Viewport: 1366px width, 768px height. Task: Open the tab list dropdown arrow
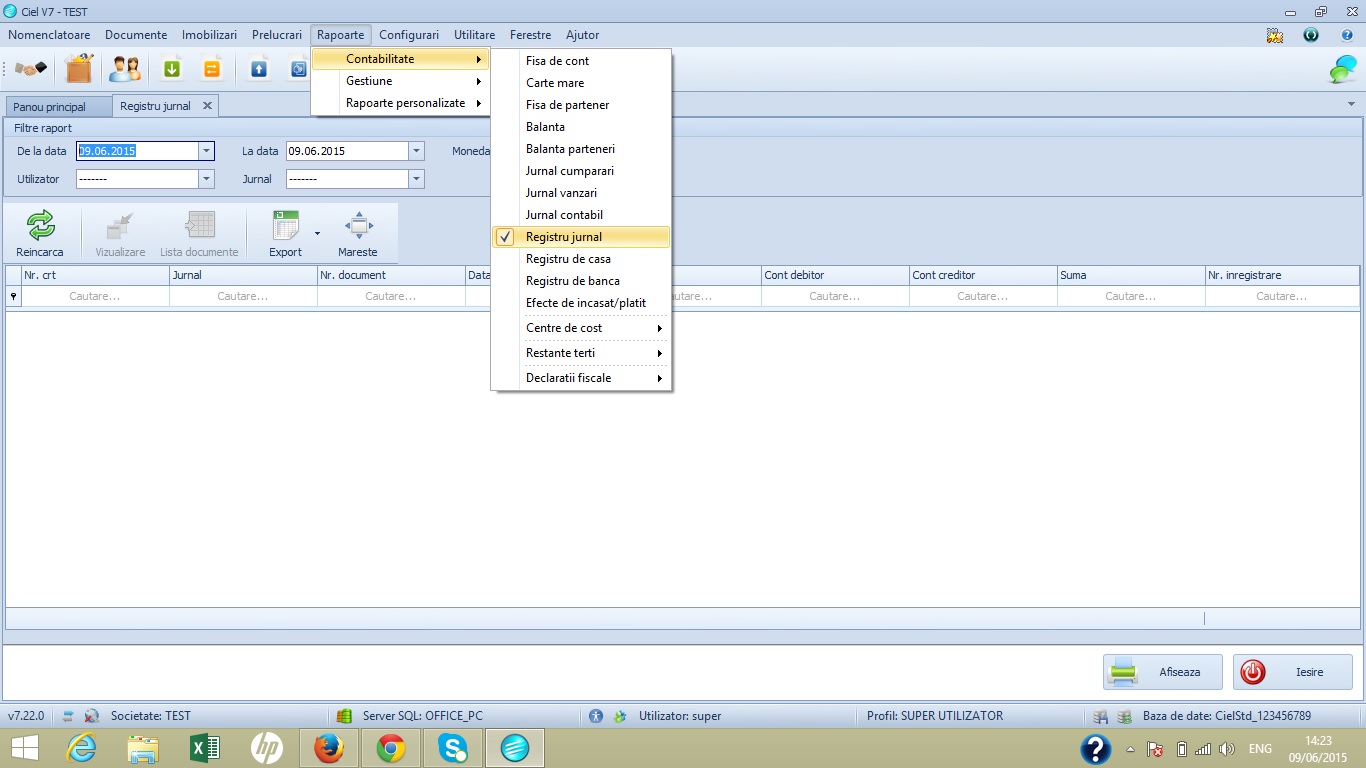click(x=1352, y=105)
